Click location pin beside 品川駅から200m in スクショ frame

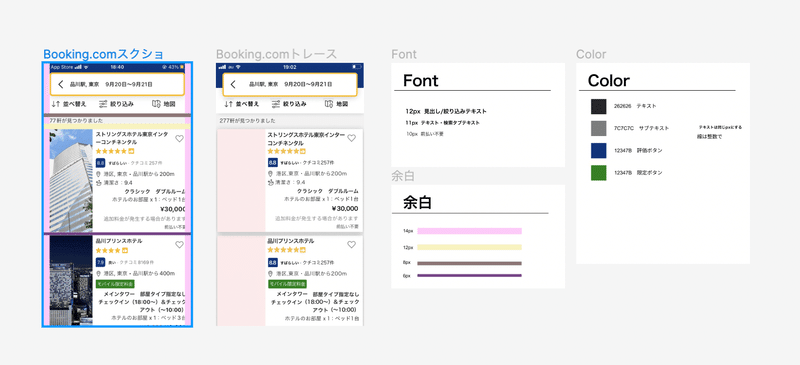(x=99, y=174)
